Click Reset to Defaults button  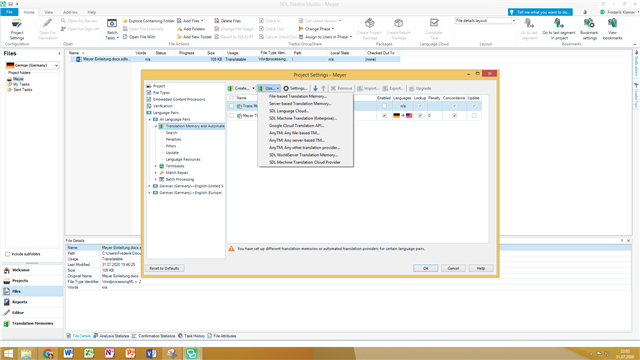pos(164,268)
